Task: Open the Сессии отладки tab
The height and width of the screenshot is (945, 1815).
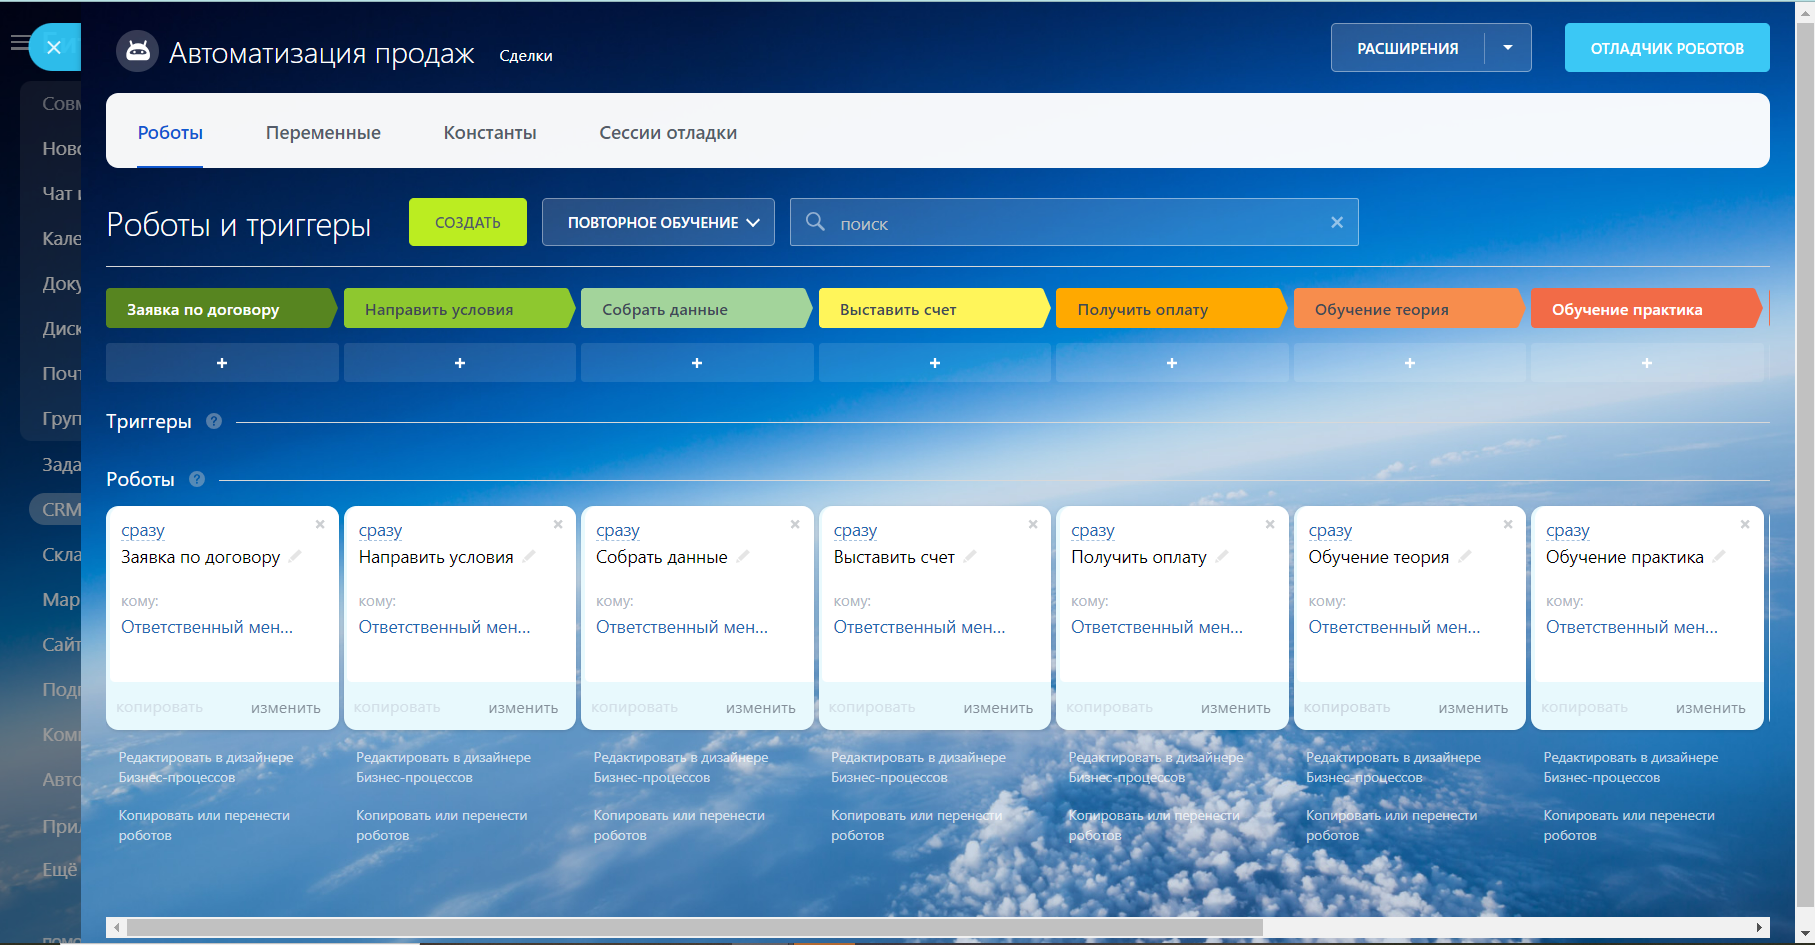Action: tap(668, 133)
